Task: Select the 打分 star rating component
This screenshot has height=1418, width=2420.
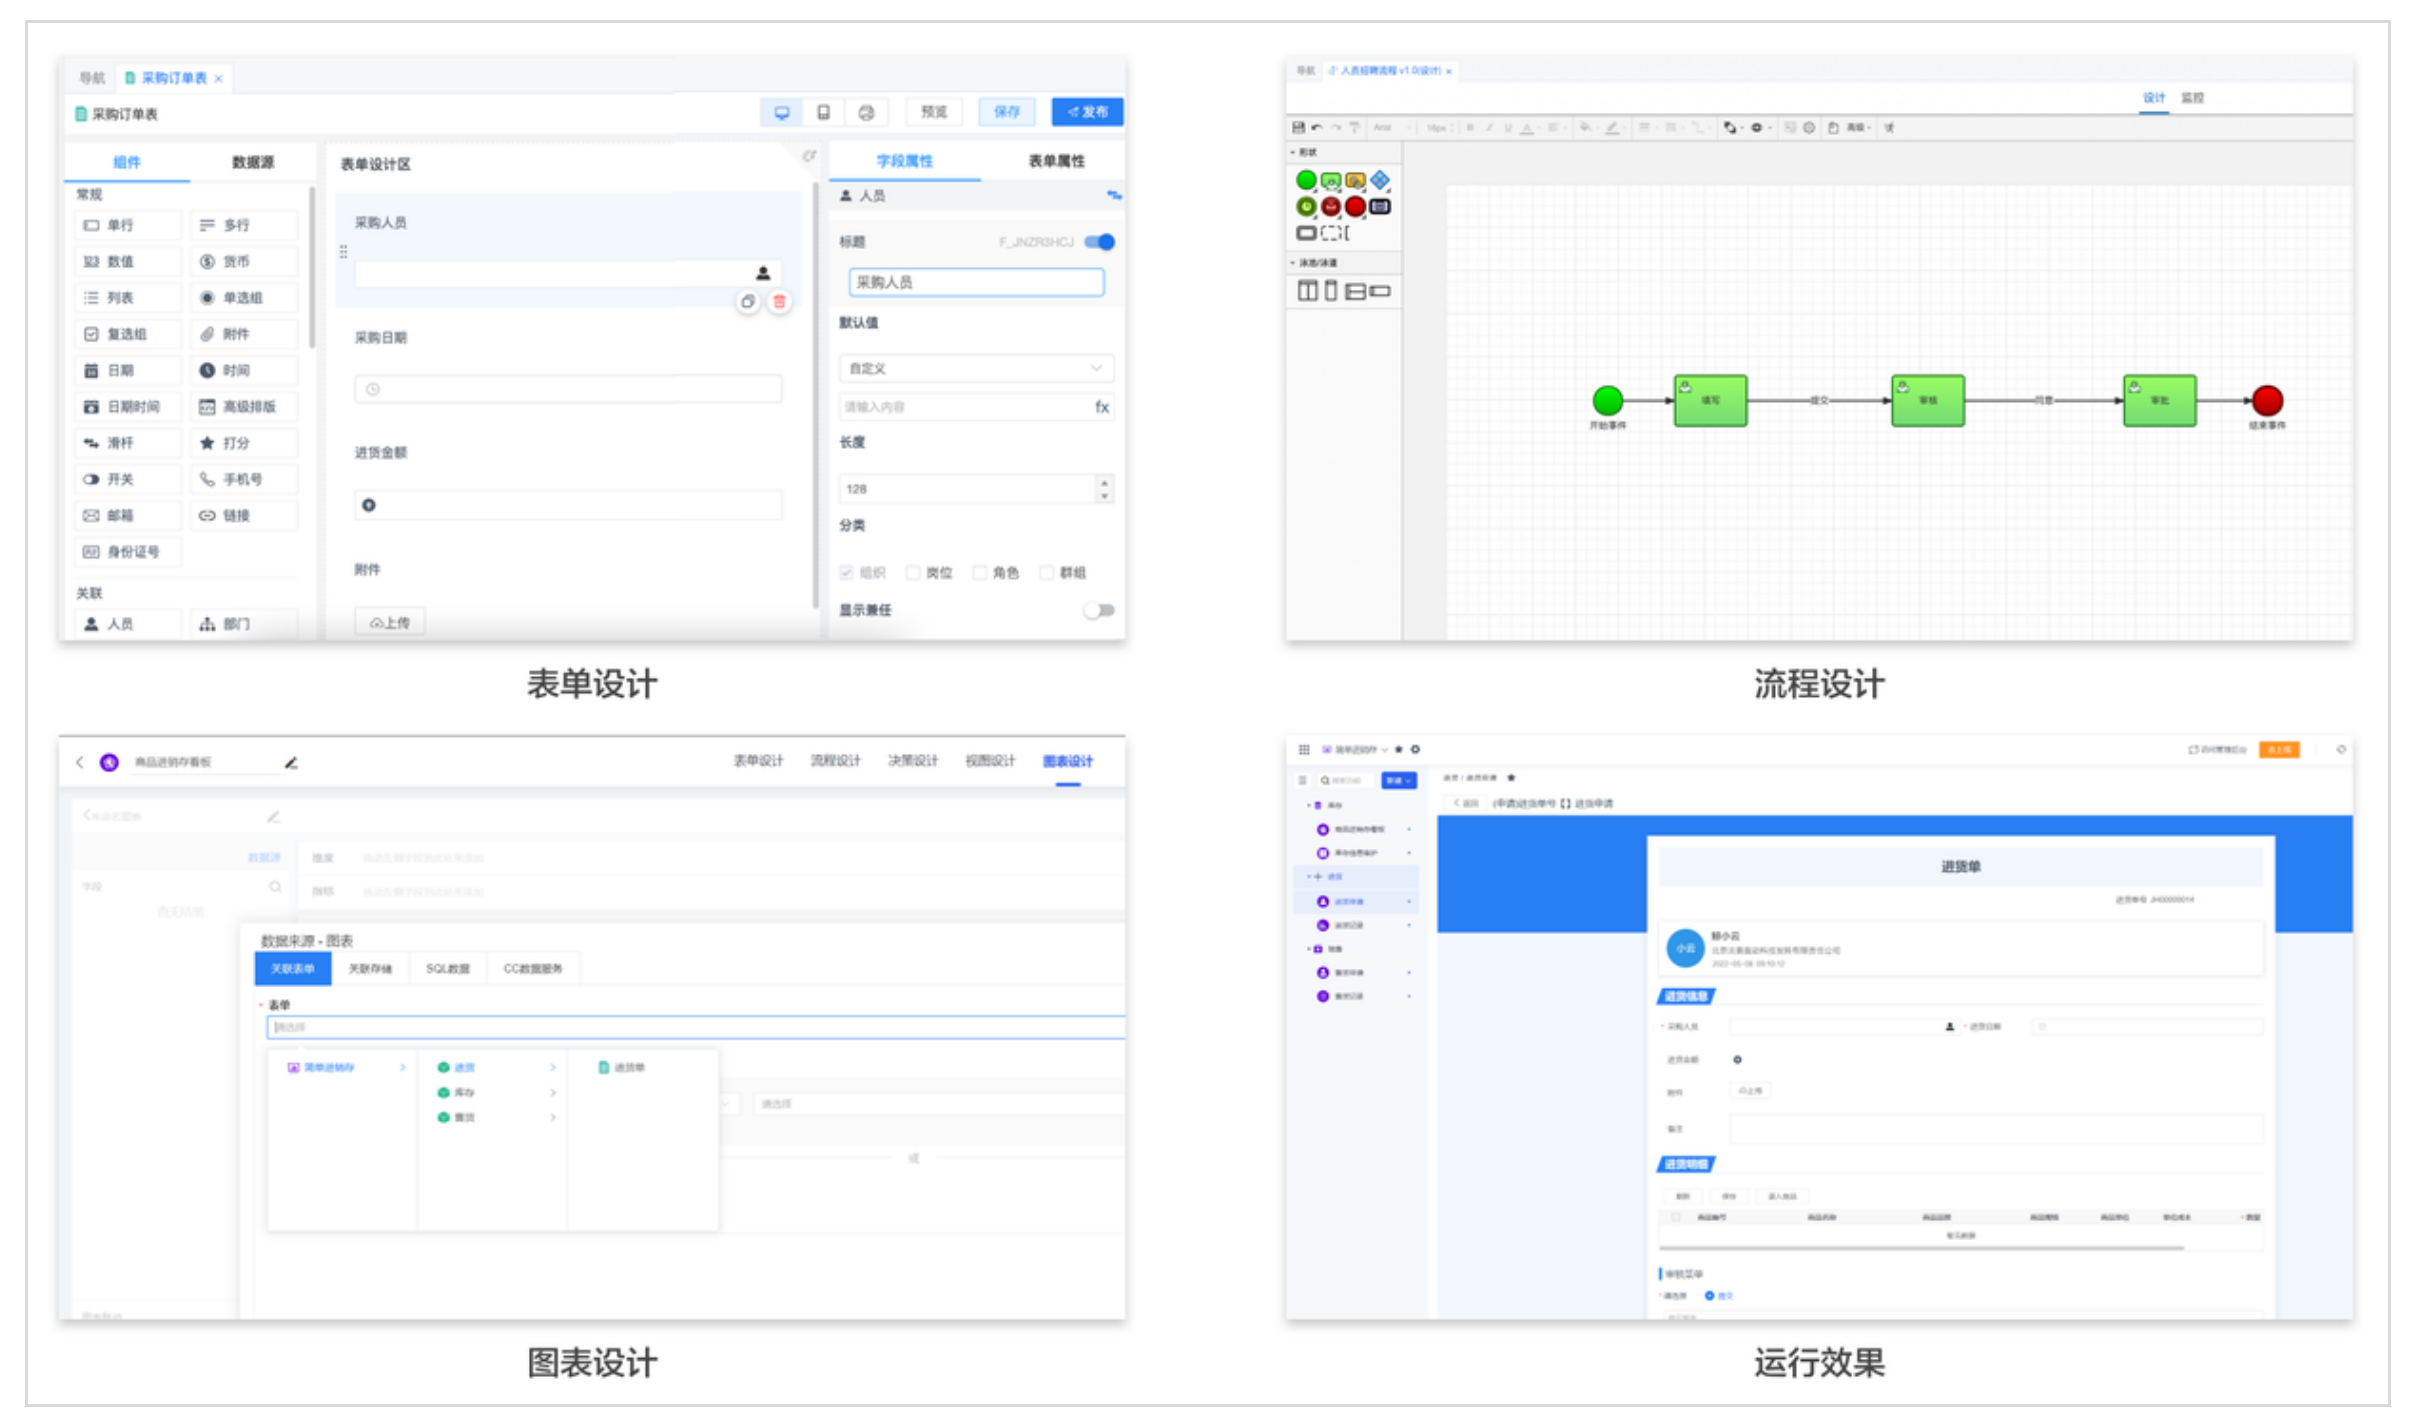Action: click(236, 443)
